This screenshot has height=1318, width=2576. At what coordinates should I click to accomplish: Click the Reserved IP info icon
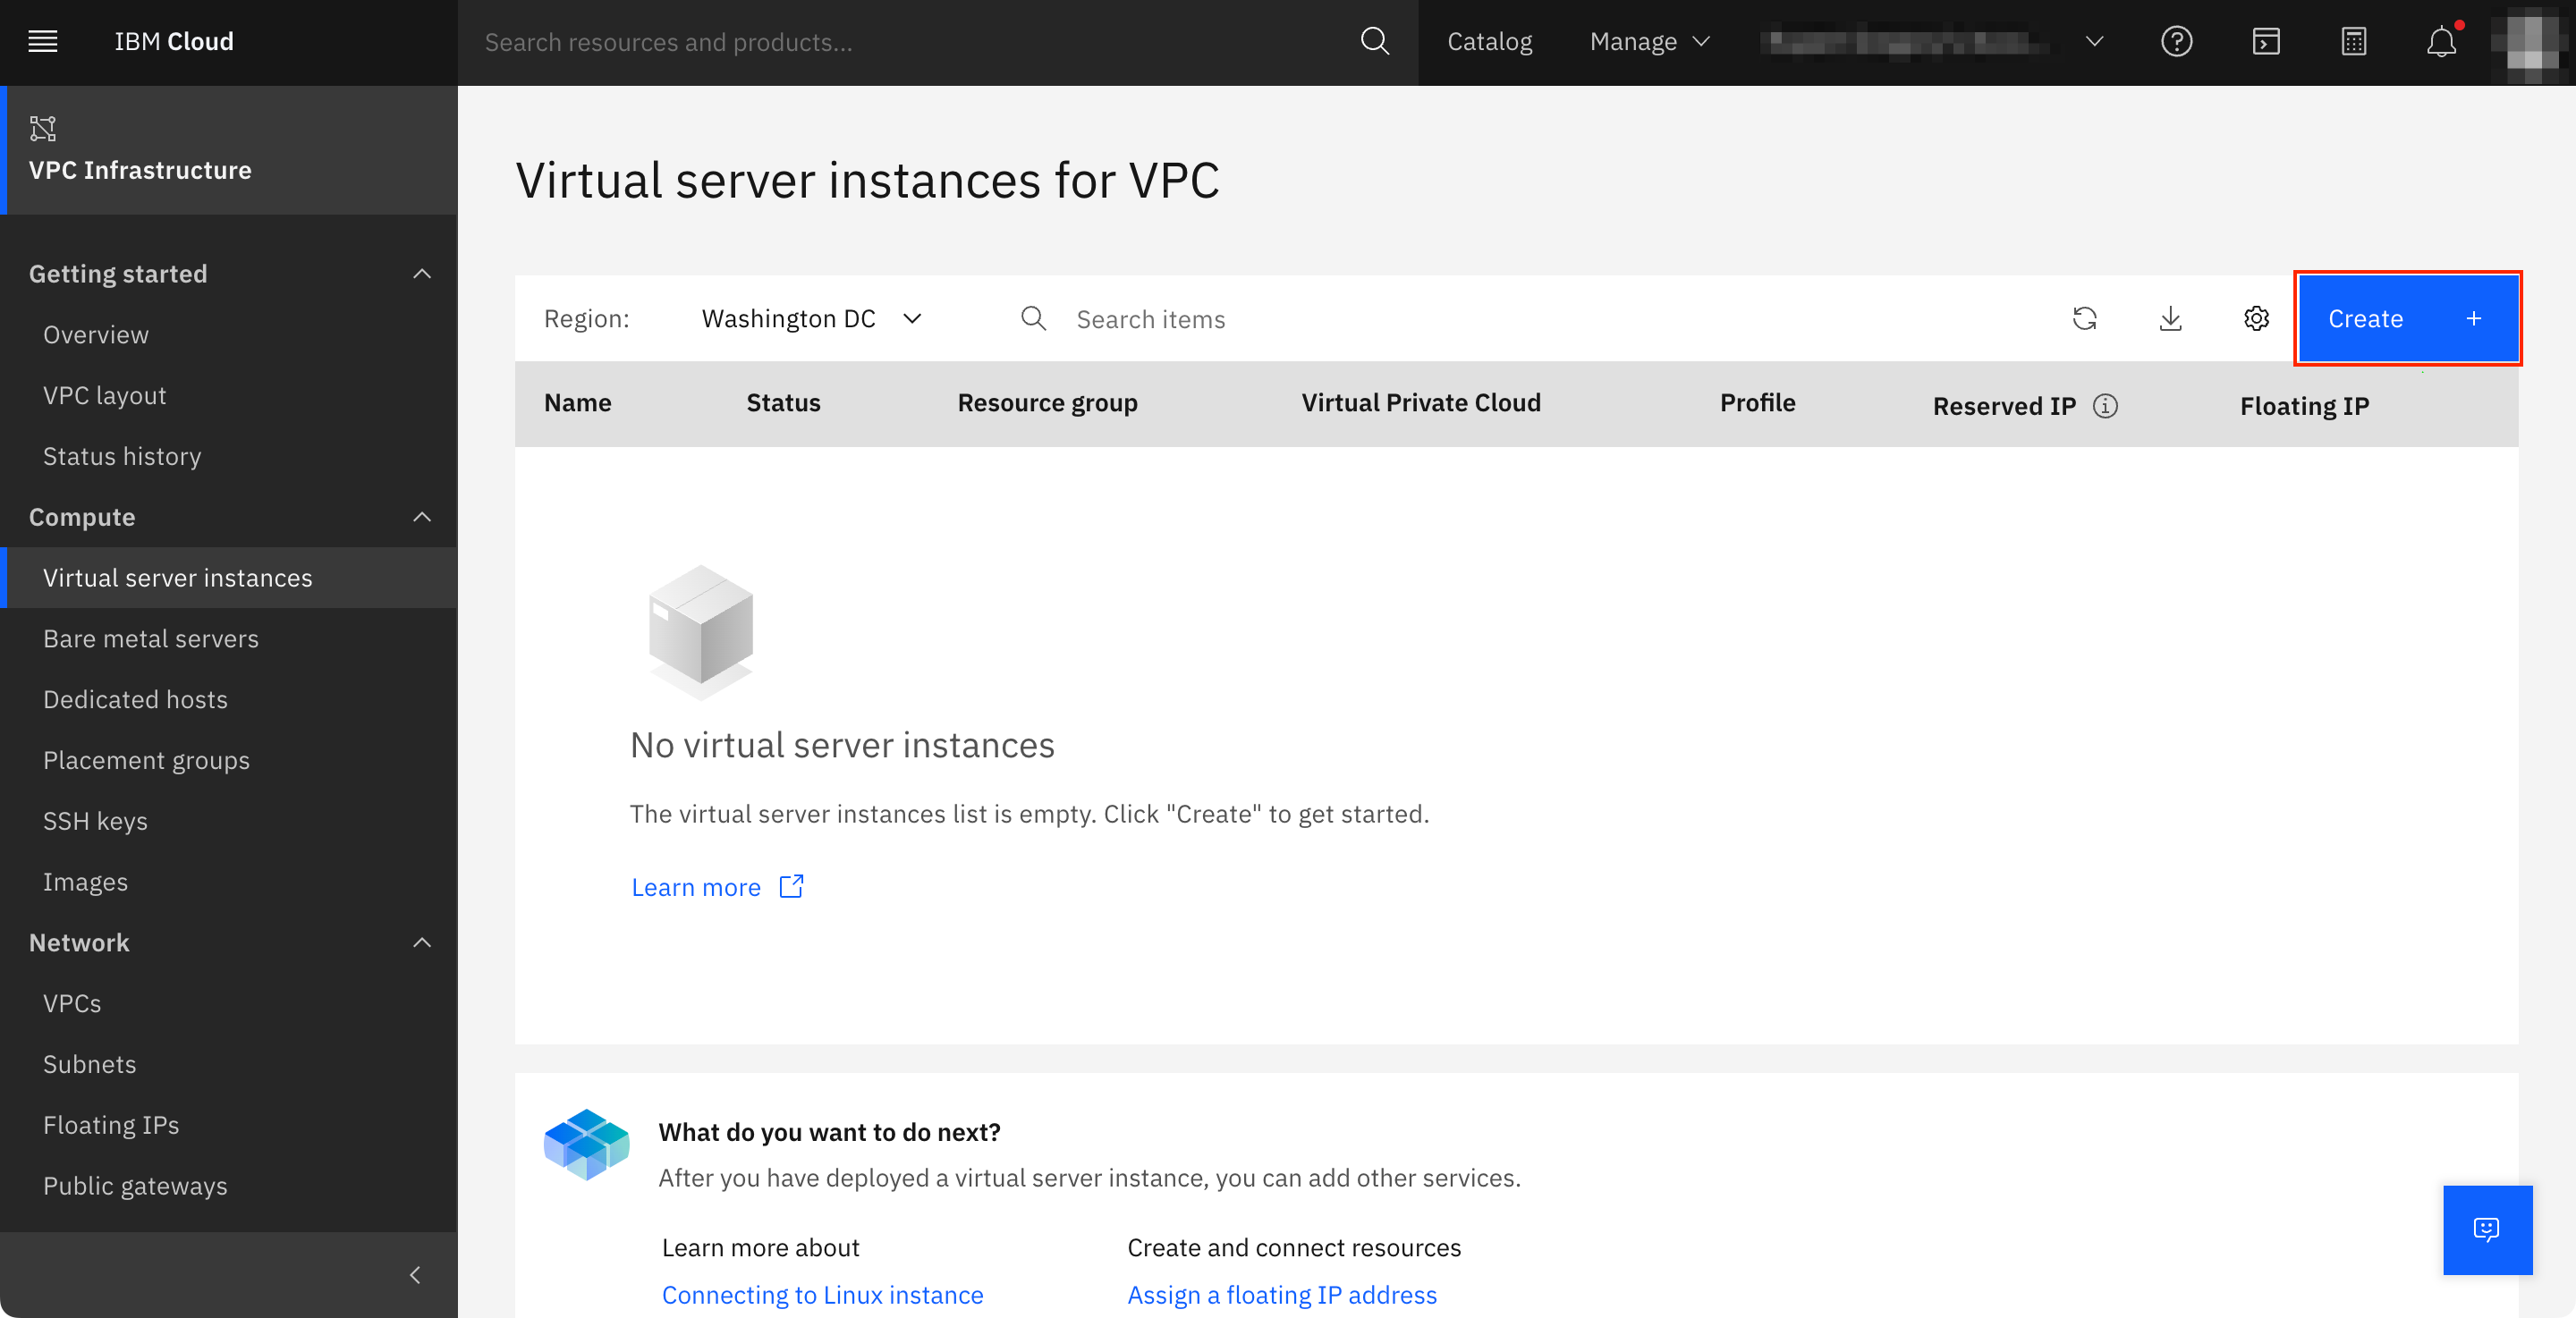click(2105, 406)
